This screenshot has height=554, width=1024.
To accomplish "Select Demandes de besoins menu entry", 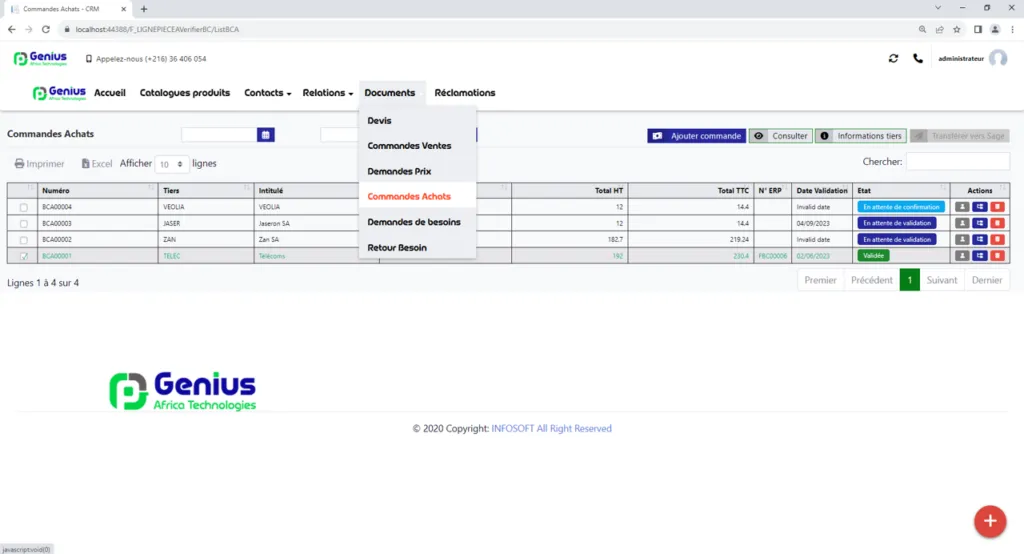I will (x=414, y=222).
